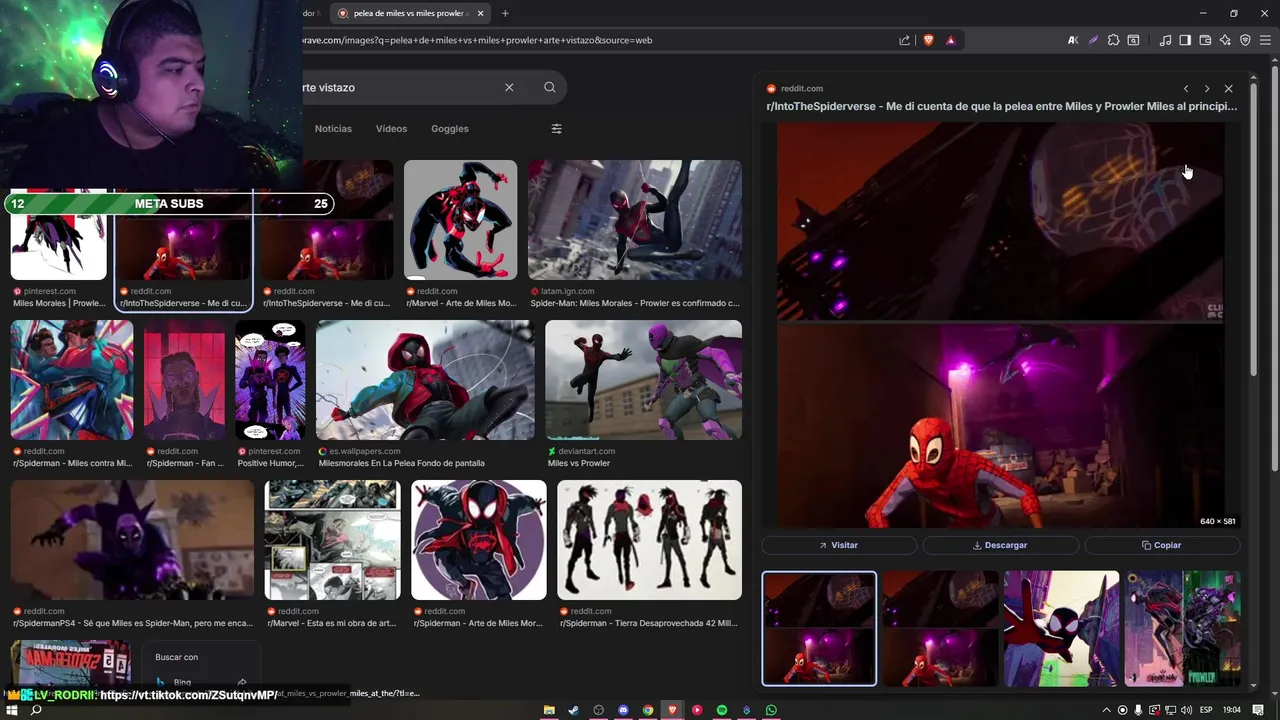Select the white-background Miles related thumbnail in preview

pos(1061,629)
